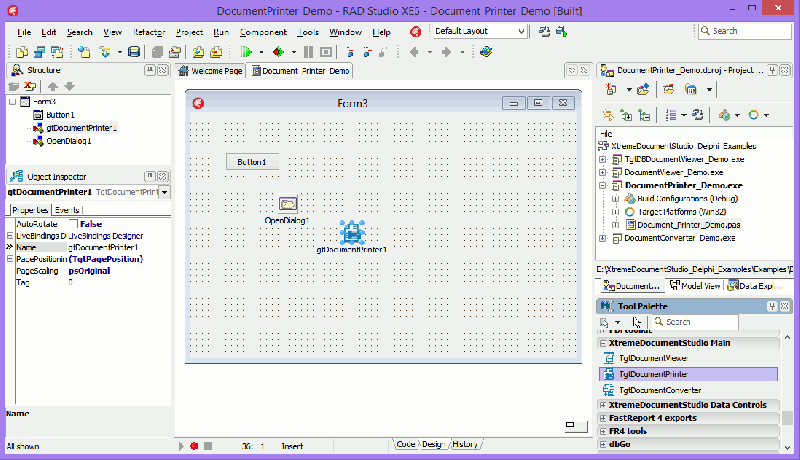Open the Model View tab

click(694, 286)
